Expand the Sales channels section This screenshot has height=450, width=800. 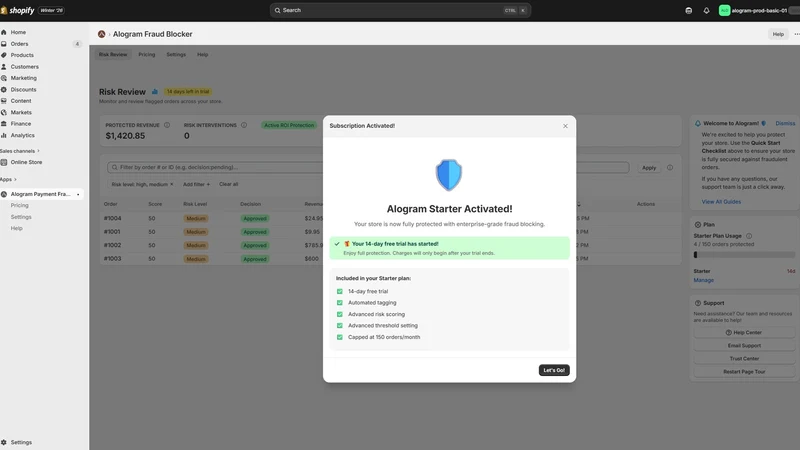(x=19, y=151)
